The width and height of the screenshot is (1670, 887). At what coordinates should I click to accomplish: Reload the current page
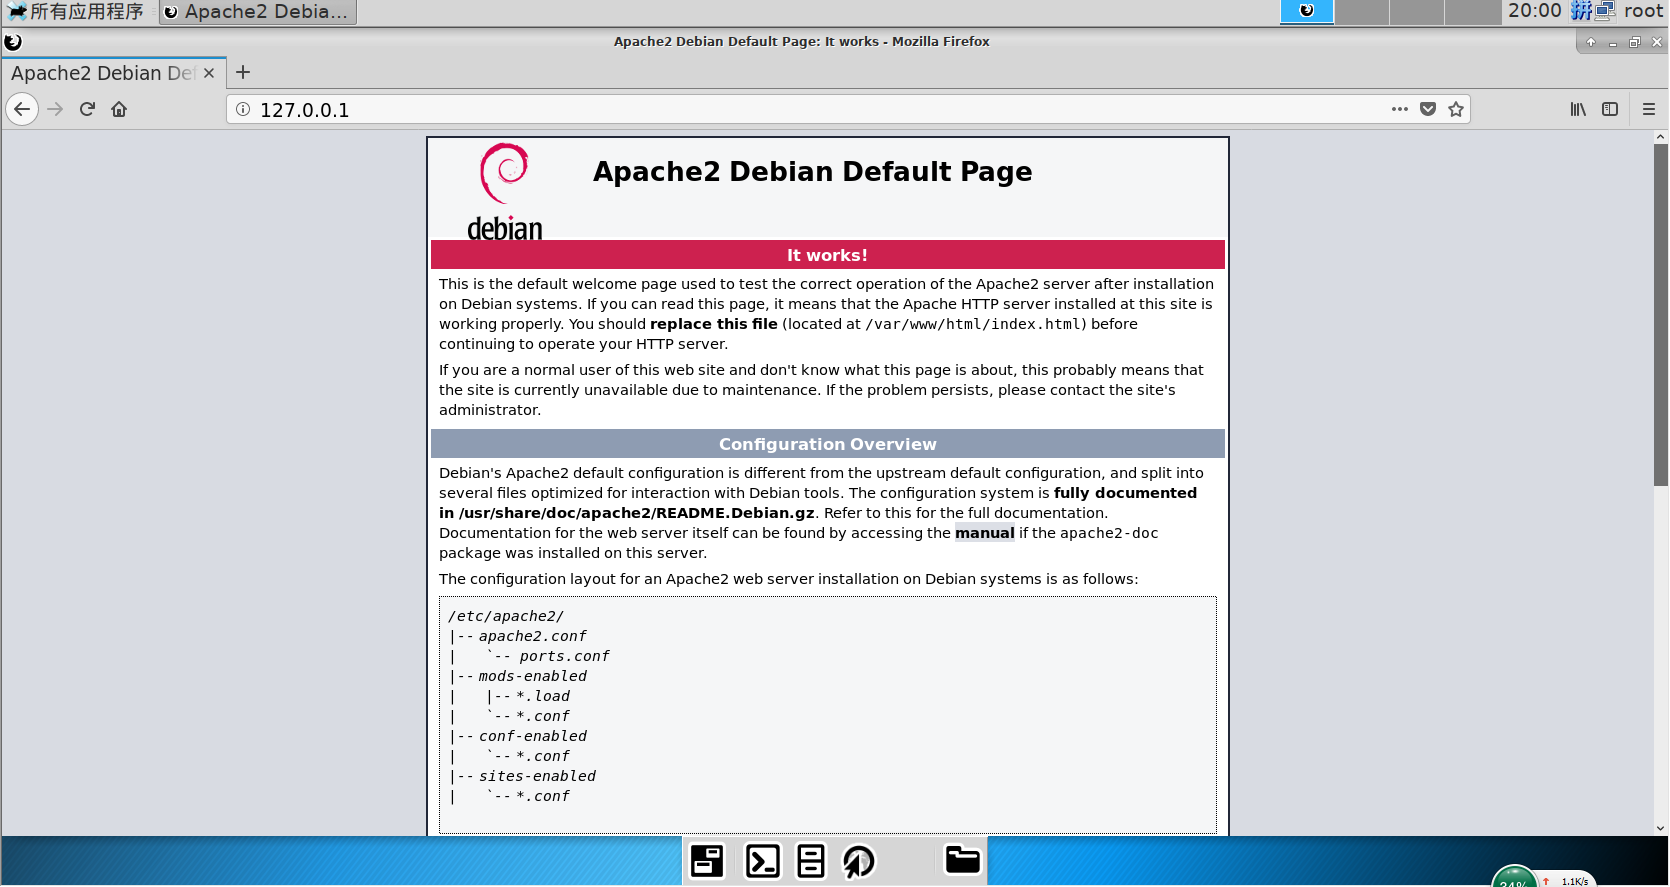point(87,109)
